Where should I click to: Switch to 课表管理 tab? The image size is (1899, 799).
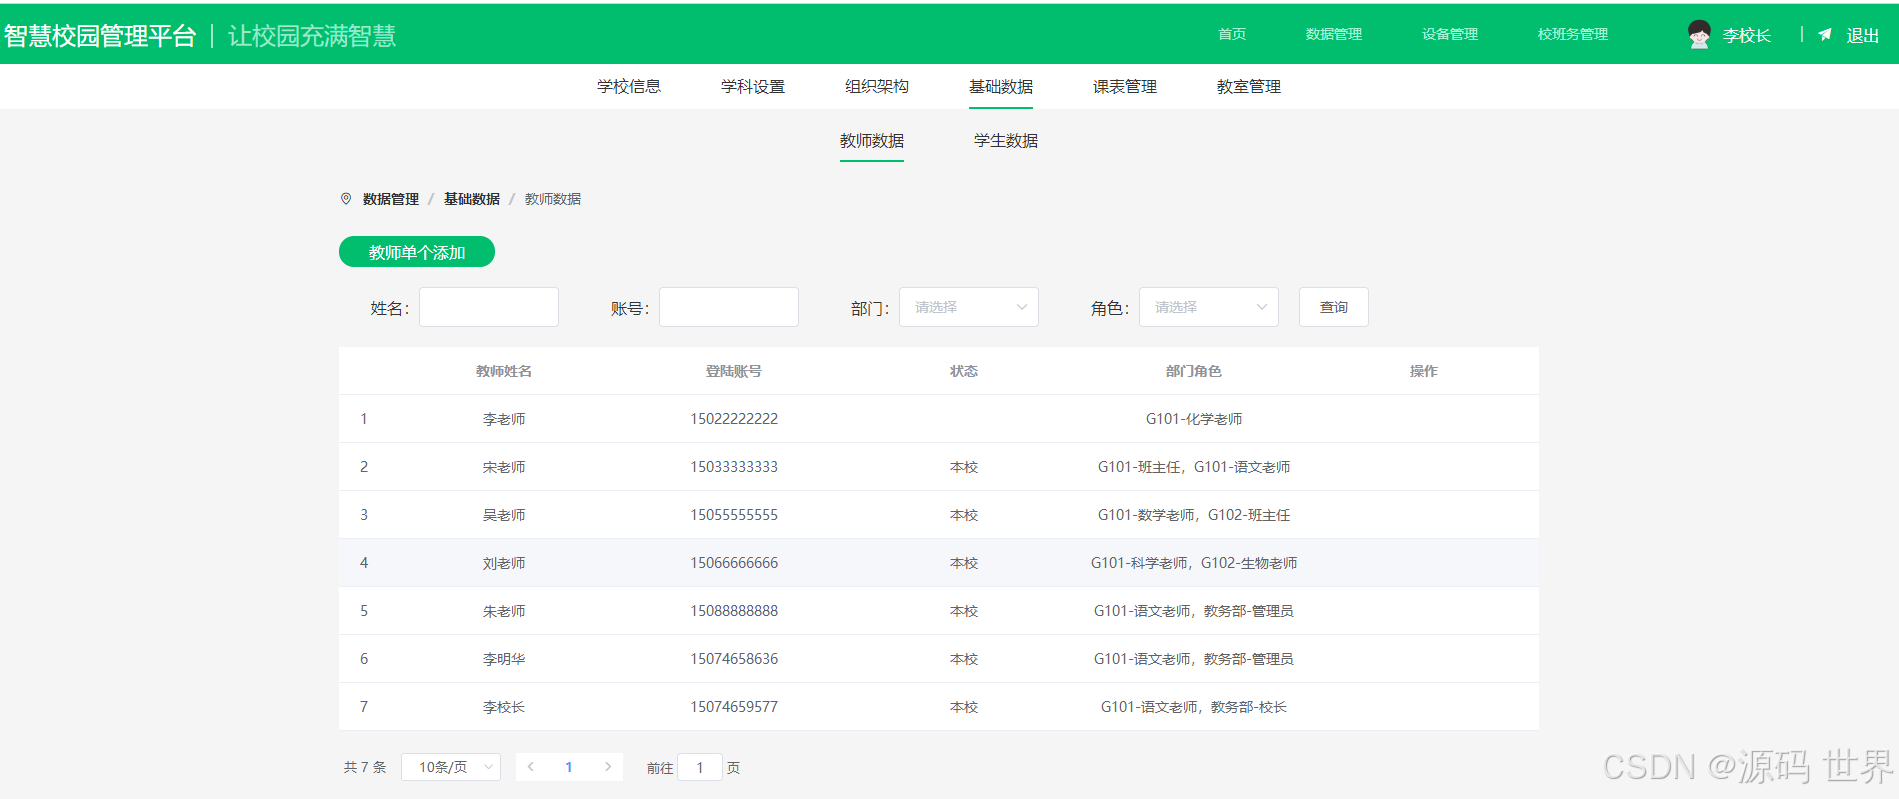pyautogui.click(x=1125, y=87)
